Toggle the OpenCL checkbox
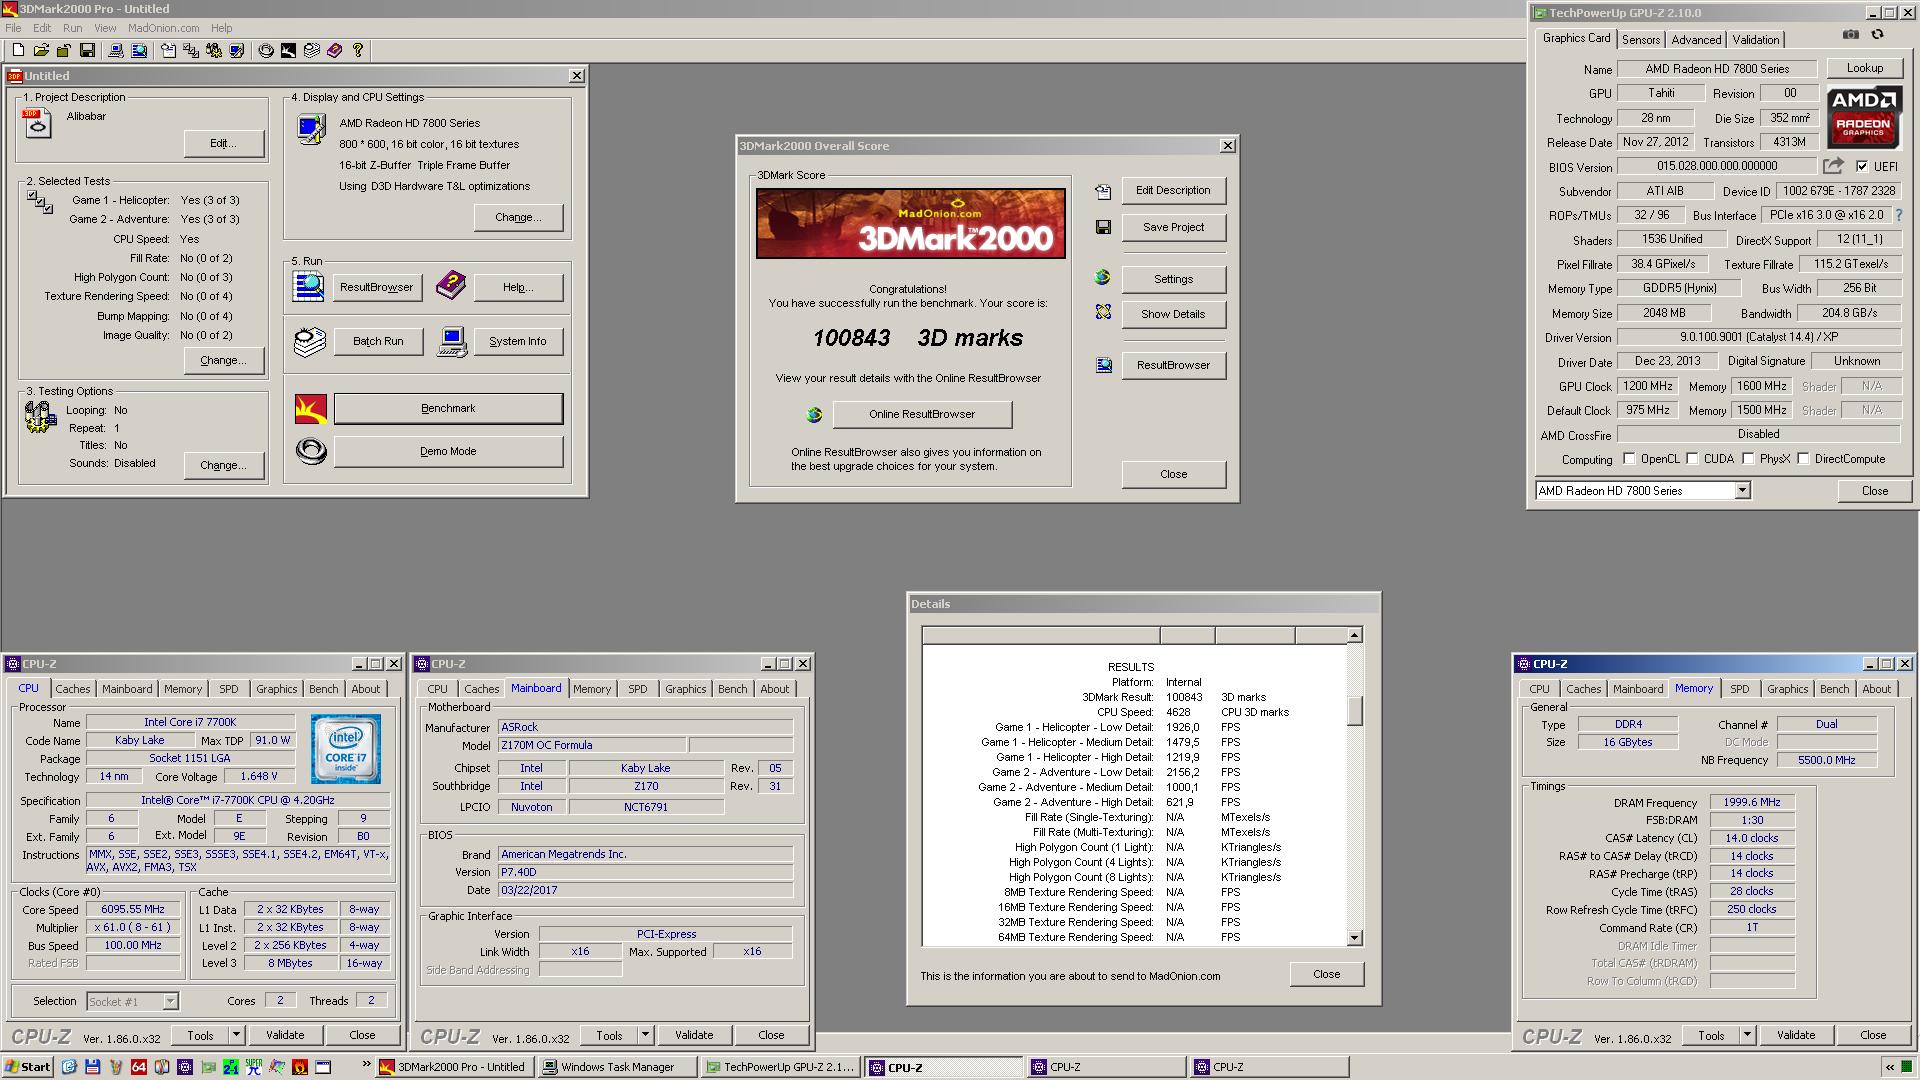 click(1629, 459)
